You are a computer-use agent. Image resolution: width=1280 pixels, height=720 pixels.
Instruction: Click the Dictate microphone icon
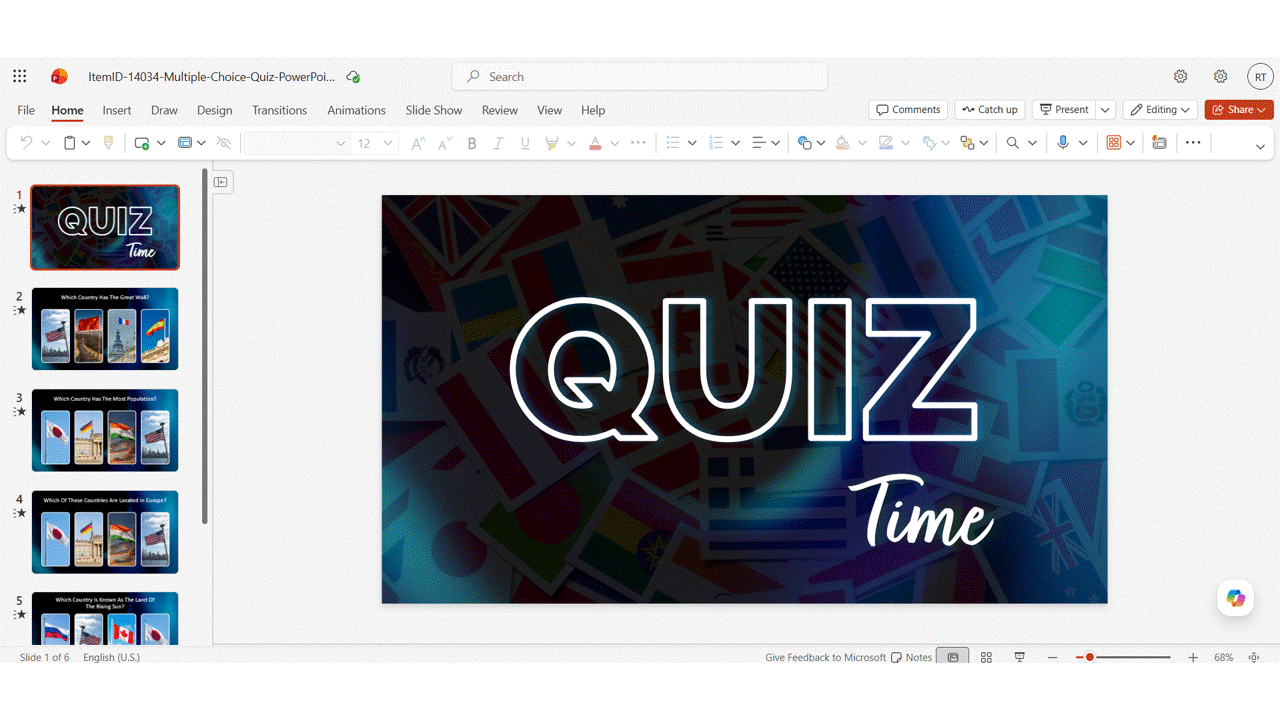point(1063,143)
